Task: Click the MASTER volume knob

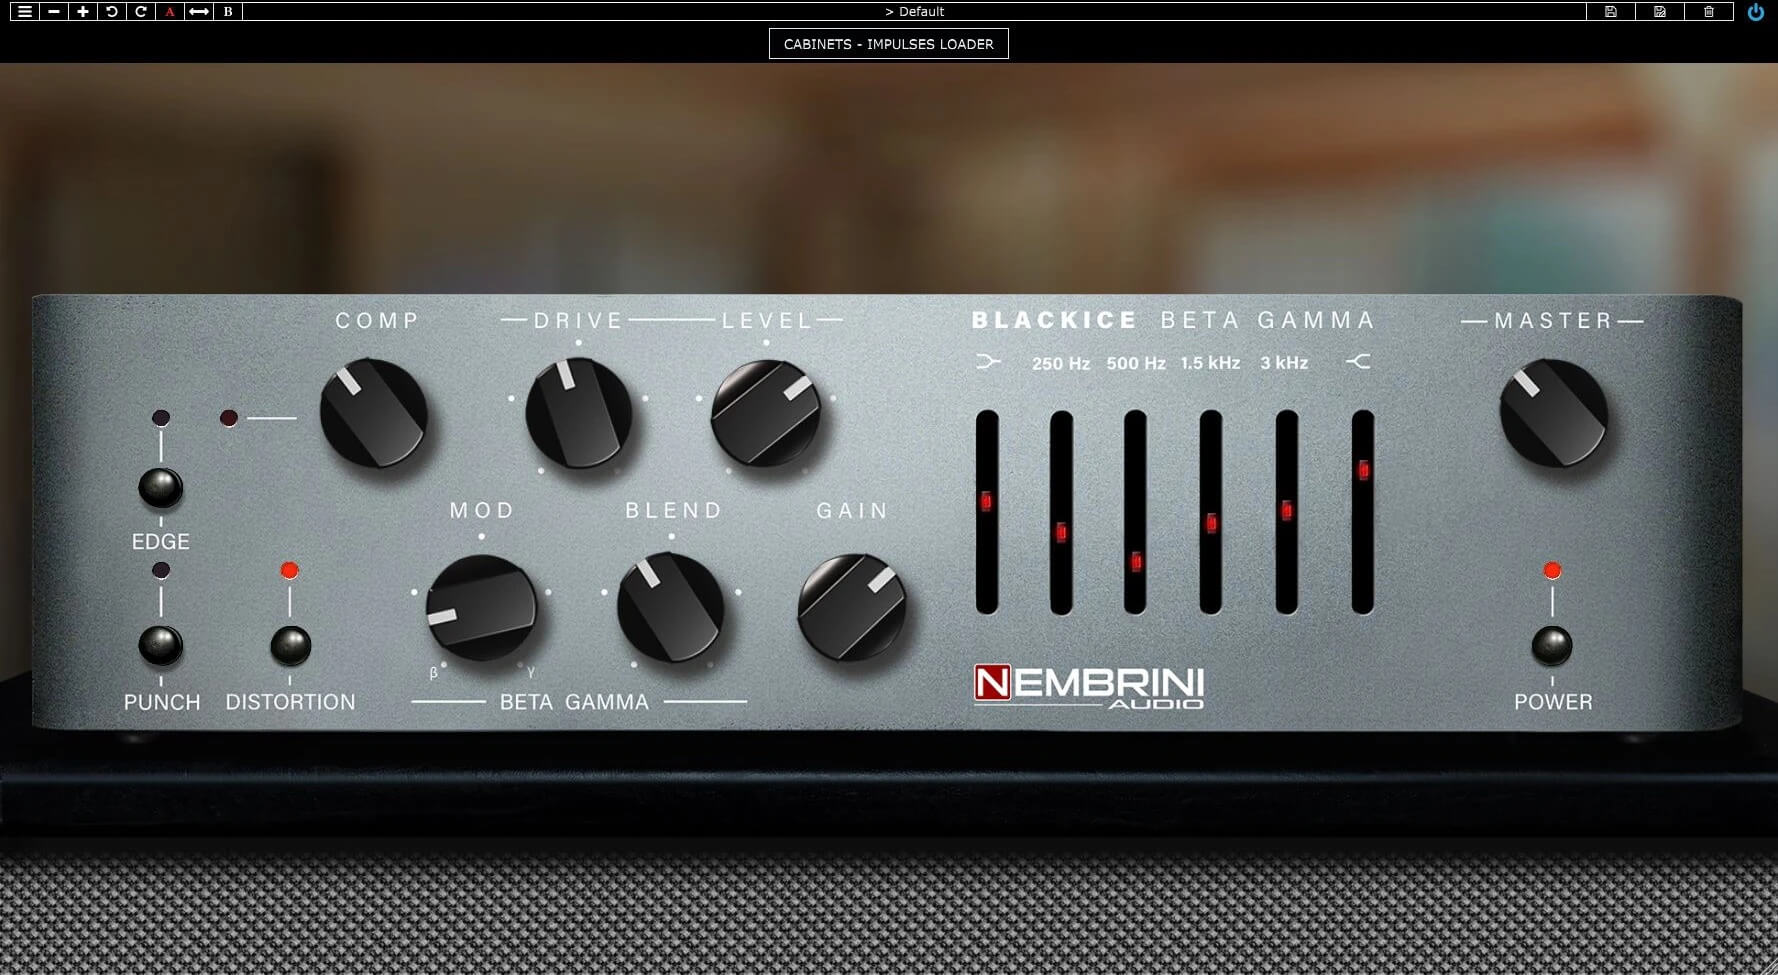Action: point(1553,414)
